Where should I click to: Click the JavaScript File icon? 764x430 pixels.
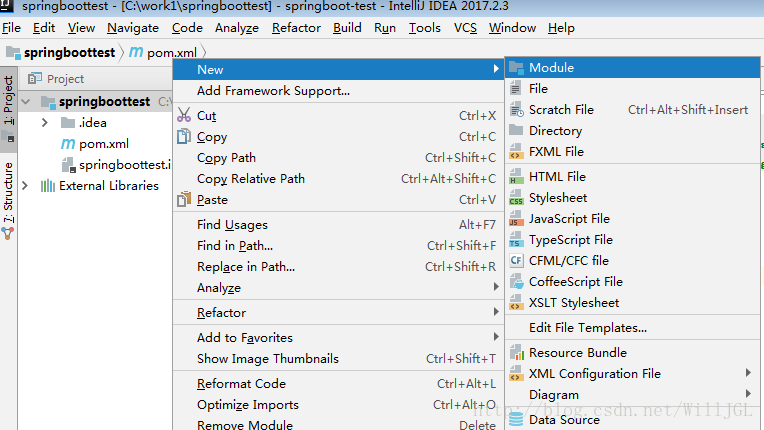(516, 219)
